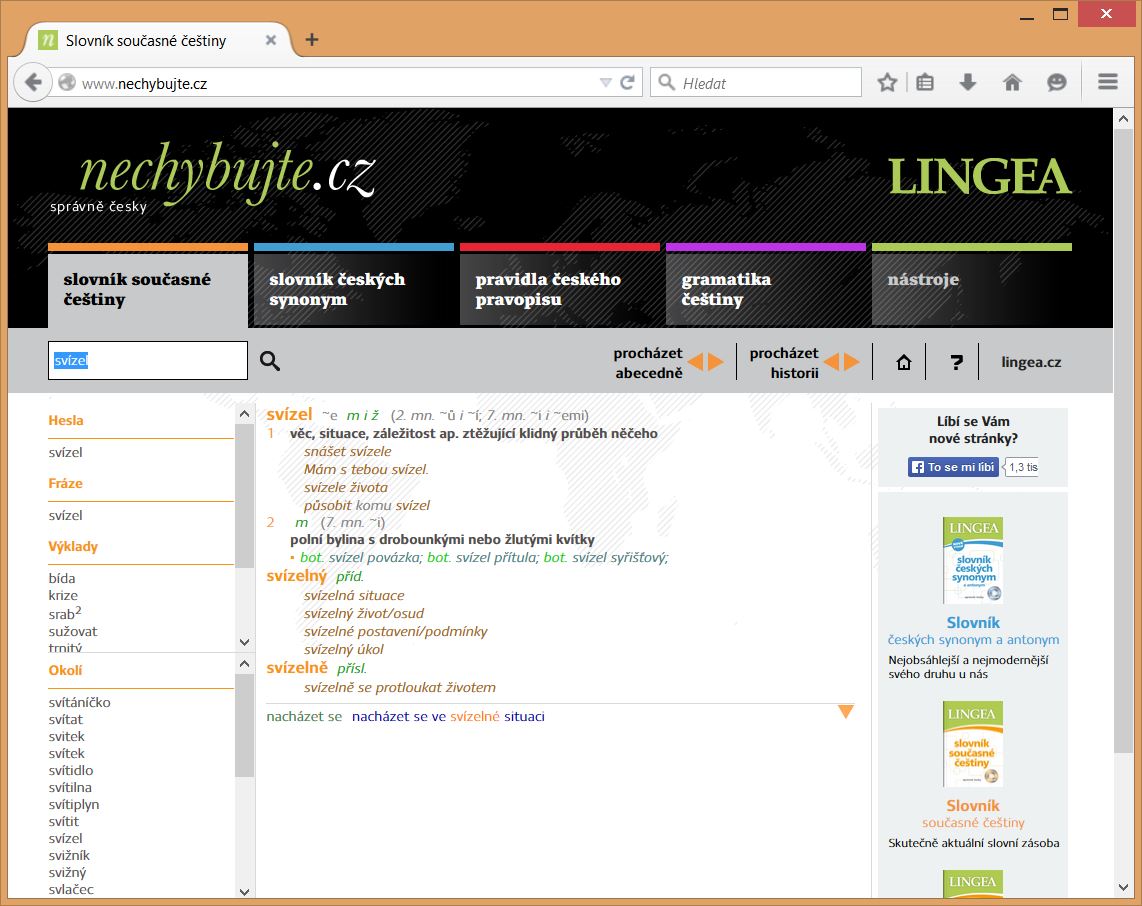Click the main page vertical scrollbar thumb
This screenshot has width=1142, height=906.
1123,441
